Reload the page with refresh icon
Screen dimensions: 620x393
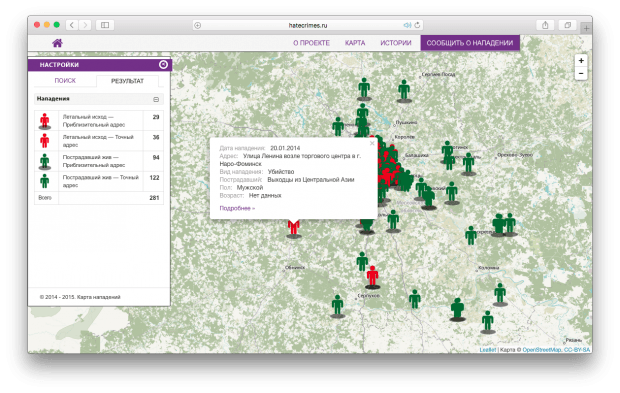[417, 25]
